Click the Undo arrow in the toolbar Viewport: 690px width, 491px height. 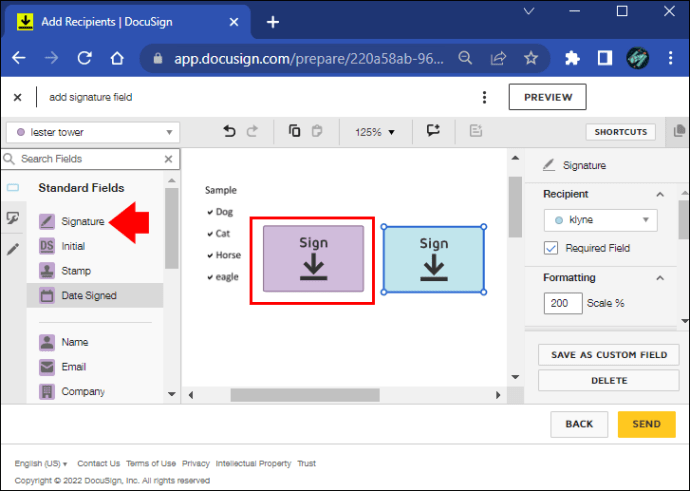coord(229,131)
